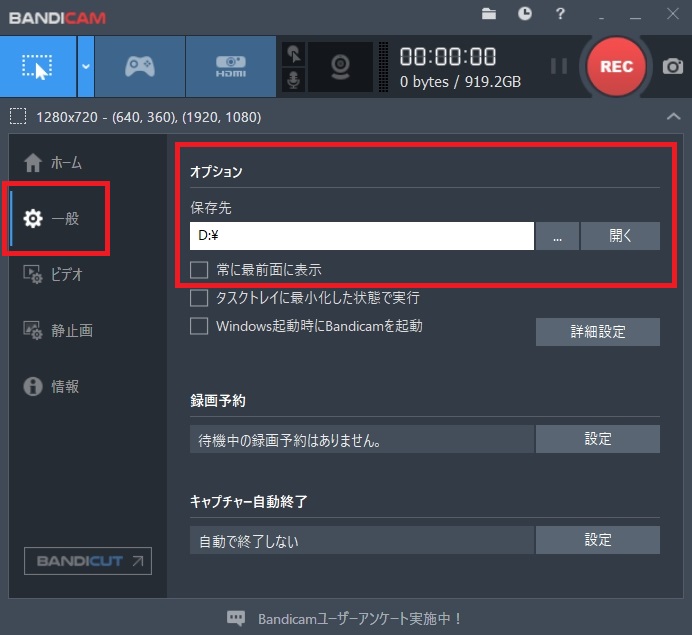Enable the 常に最前面に表示 checkbox
This screenshot has height=635, width=692.
(x=199, y=270)
